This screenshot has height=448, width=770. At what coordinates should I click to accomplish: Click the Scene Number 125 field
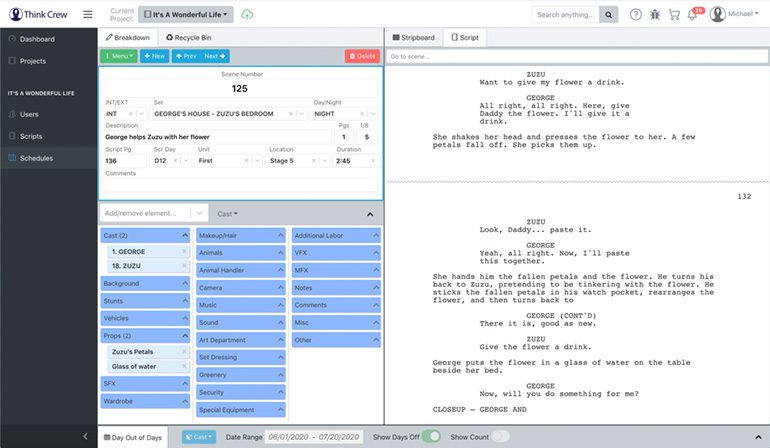tap(240, 88)
